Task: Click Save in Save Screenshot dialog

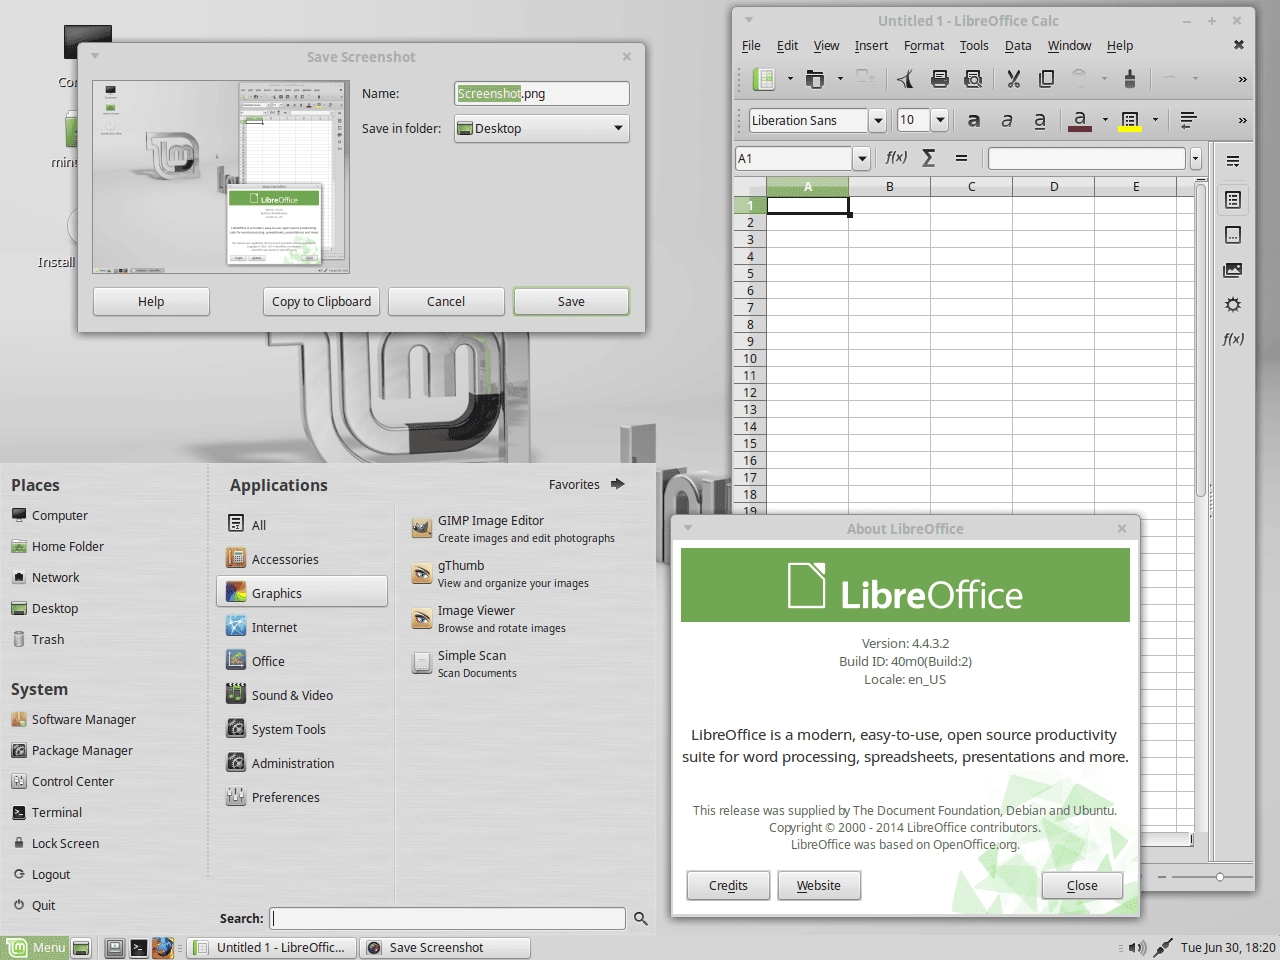Action: (571, 301)
